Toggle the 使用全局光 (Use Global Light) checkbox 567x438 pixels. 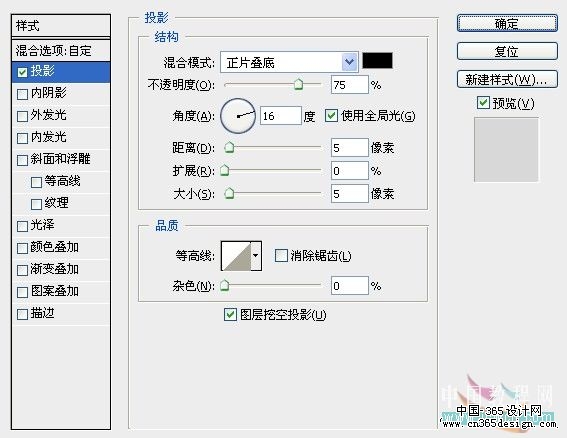331,116
